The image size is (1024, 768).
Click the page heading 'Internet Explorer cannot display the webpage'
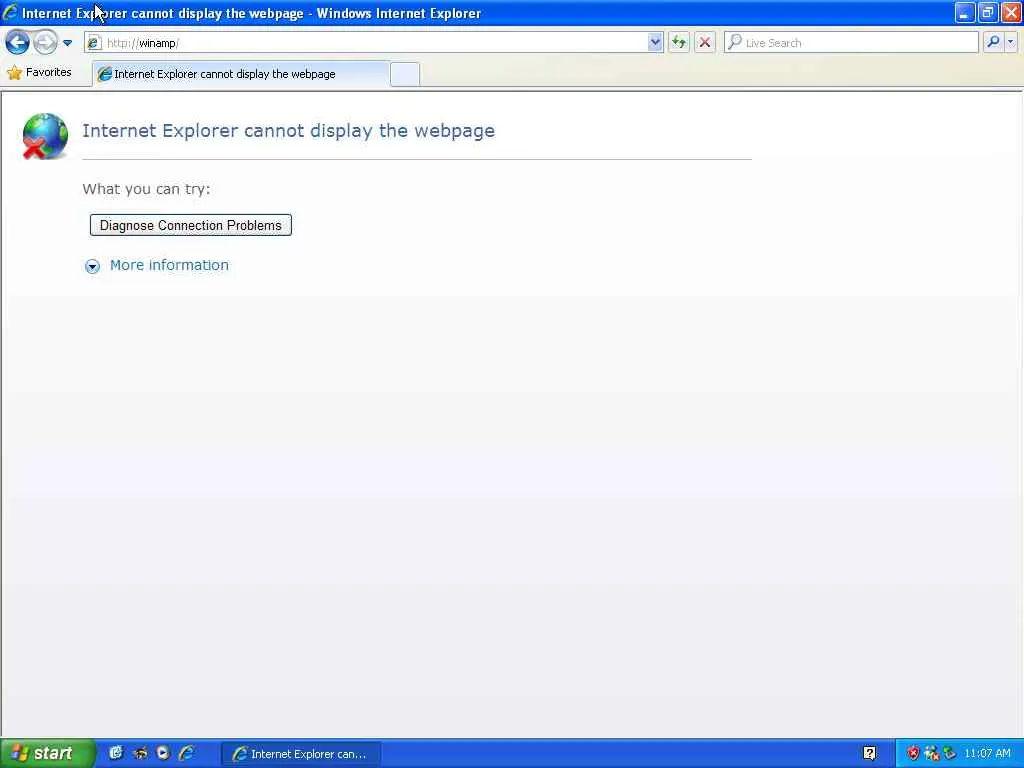(x=289, y=131)
